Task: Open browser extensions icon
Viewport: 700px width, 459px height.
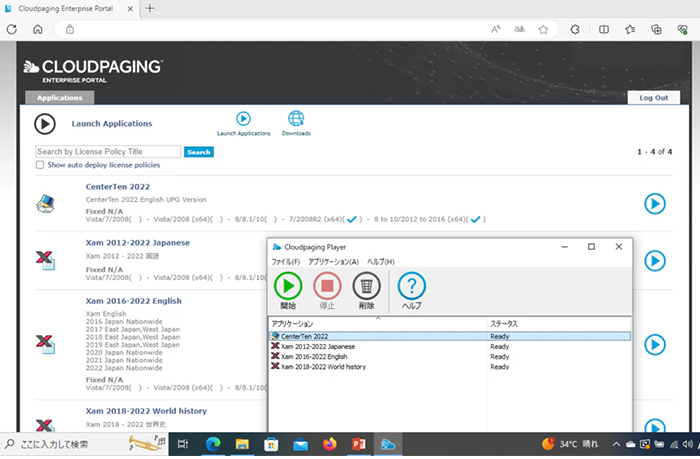Action: pos(575,29)
